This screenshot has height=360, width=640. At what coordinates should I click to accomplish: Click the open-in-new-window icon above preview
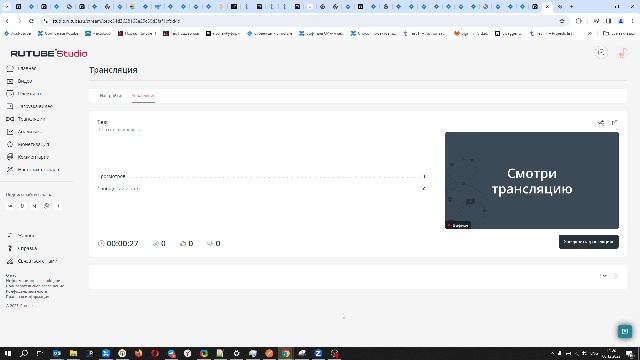coord(614,122)
